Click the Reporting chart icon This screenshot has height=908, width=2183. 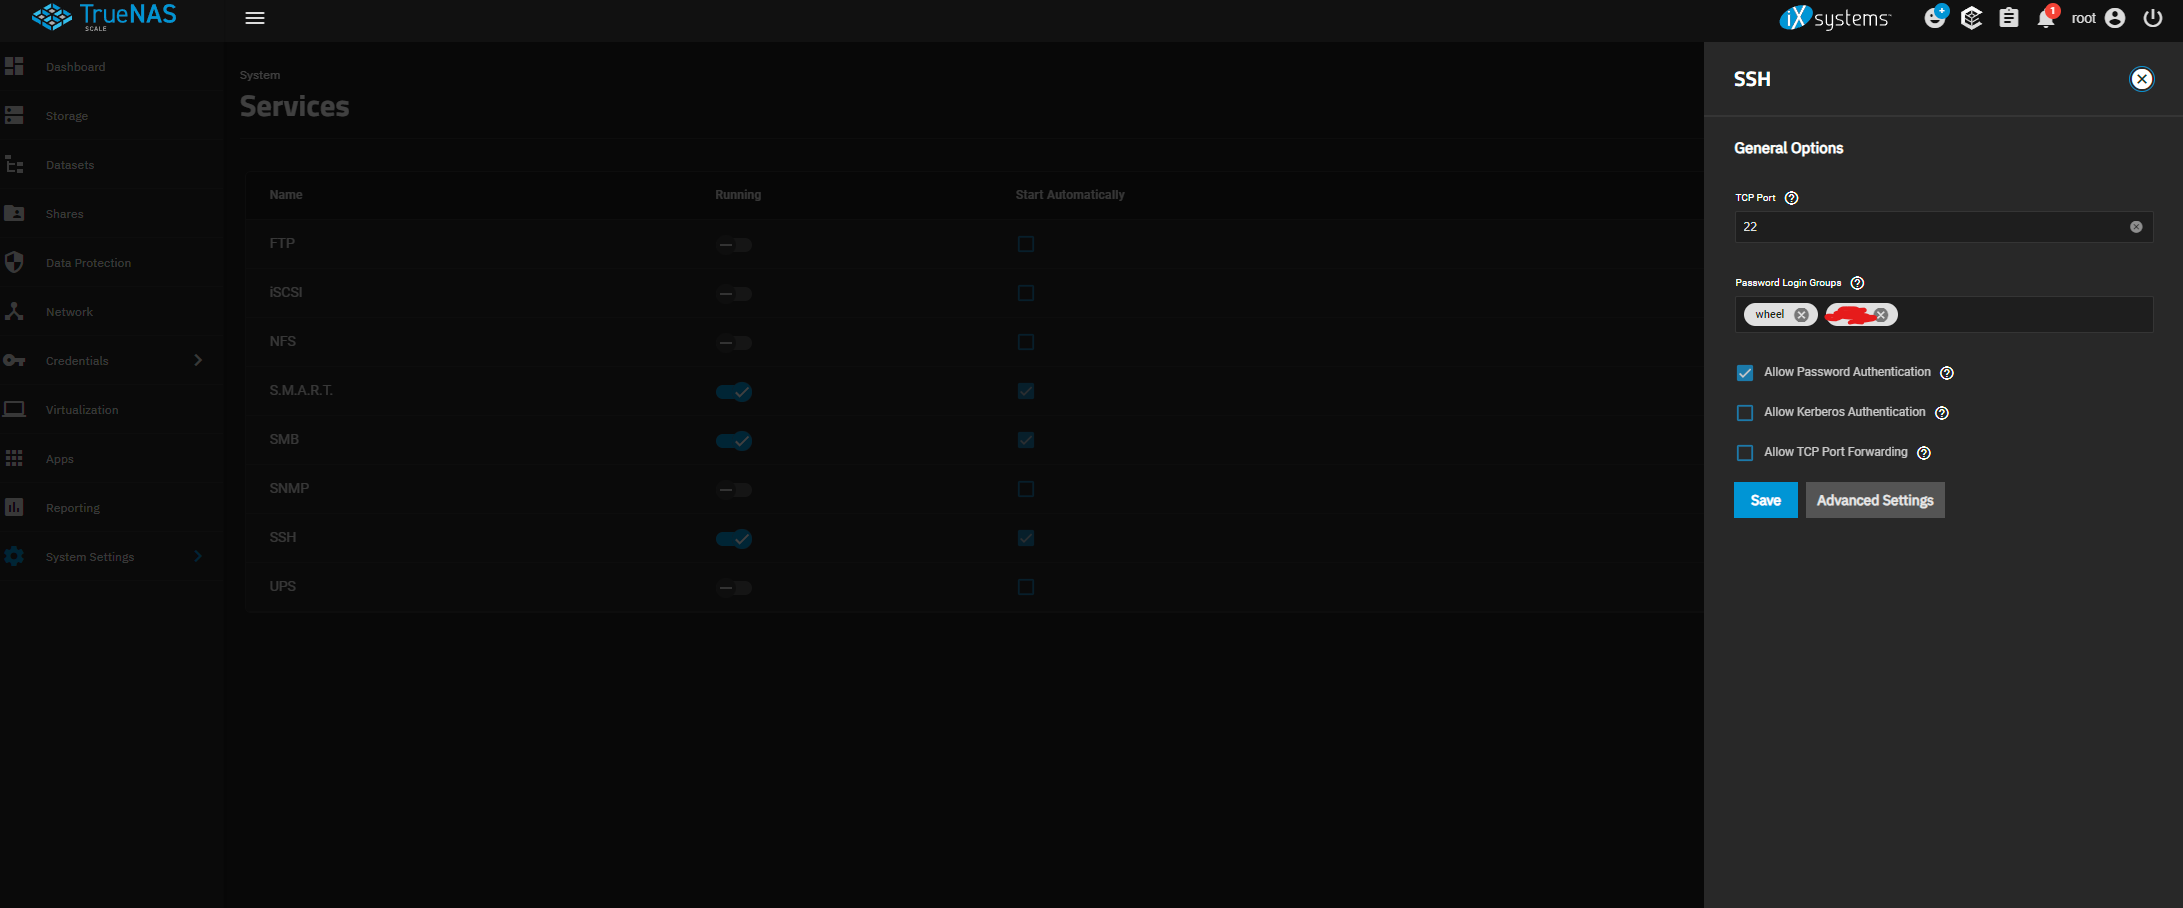point(14,507)
